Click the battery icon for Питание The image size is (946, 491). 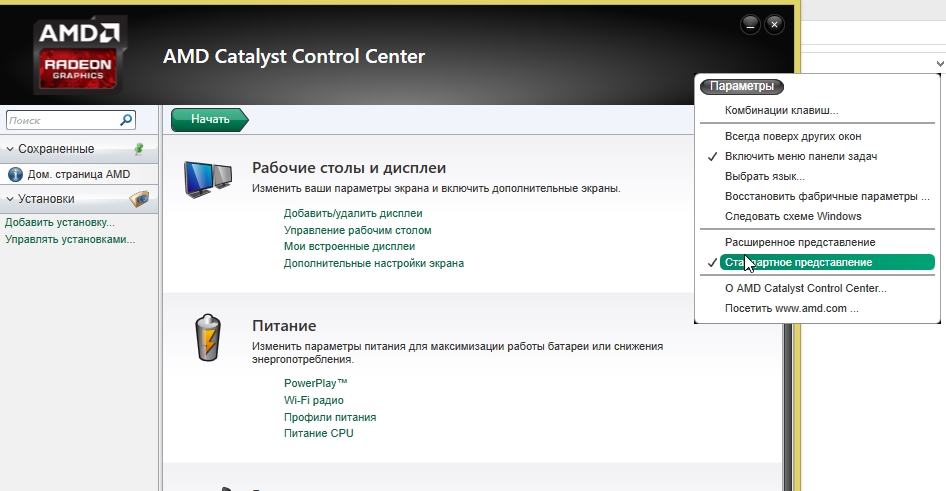pos(207,337)
